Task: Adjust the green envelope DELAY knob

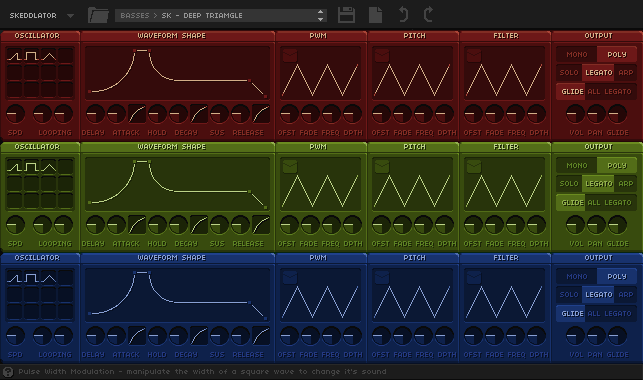Action: pos(95,225)
